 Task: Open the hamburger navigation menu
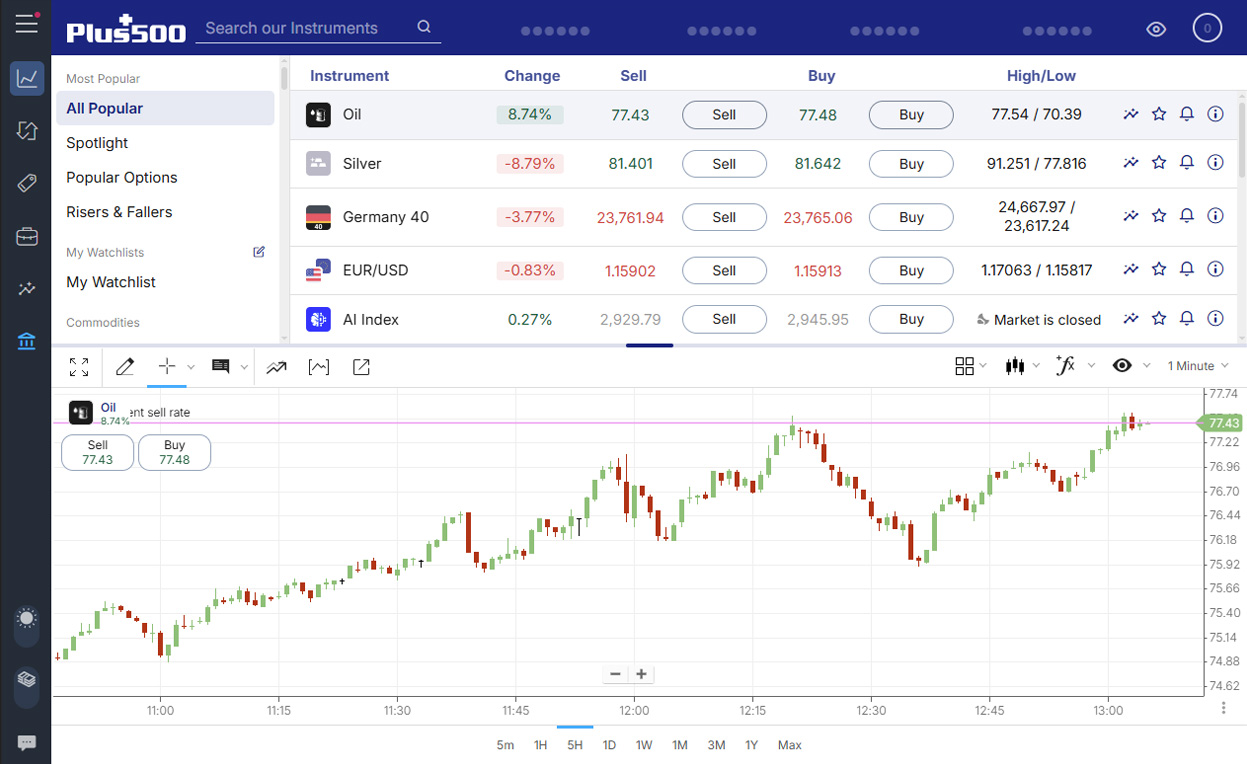coord(27,25)
